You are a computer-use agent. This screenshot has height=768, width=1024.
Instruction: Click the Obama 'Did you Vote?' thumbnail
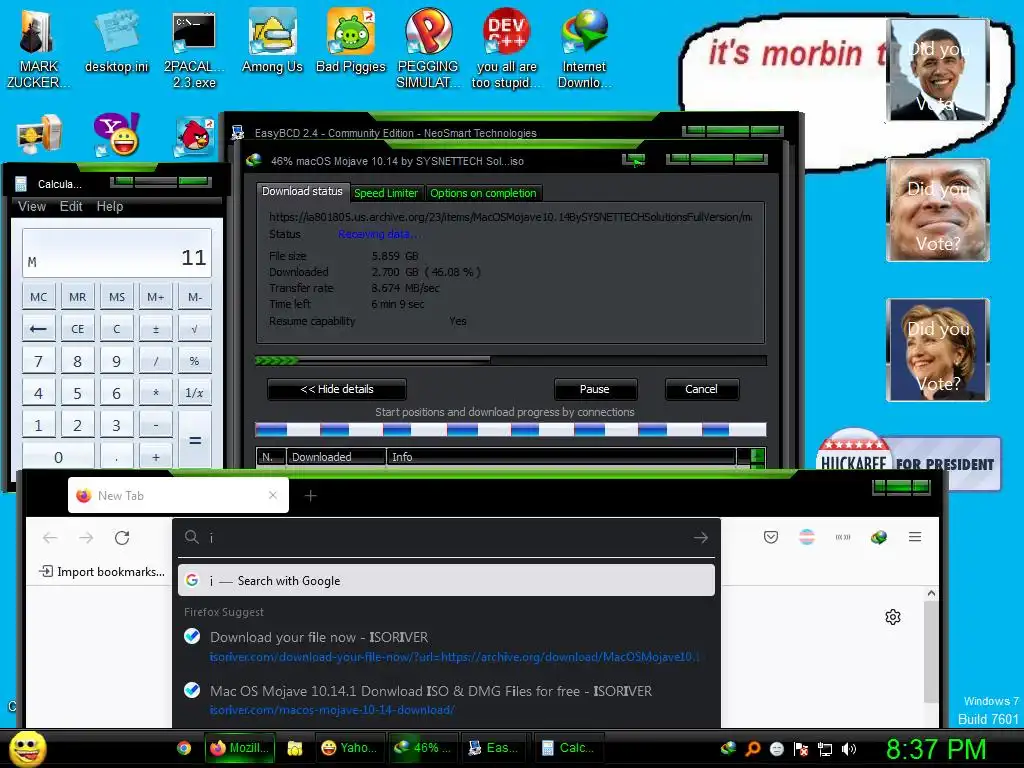tap(938, 69)
